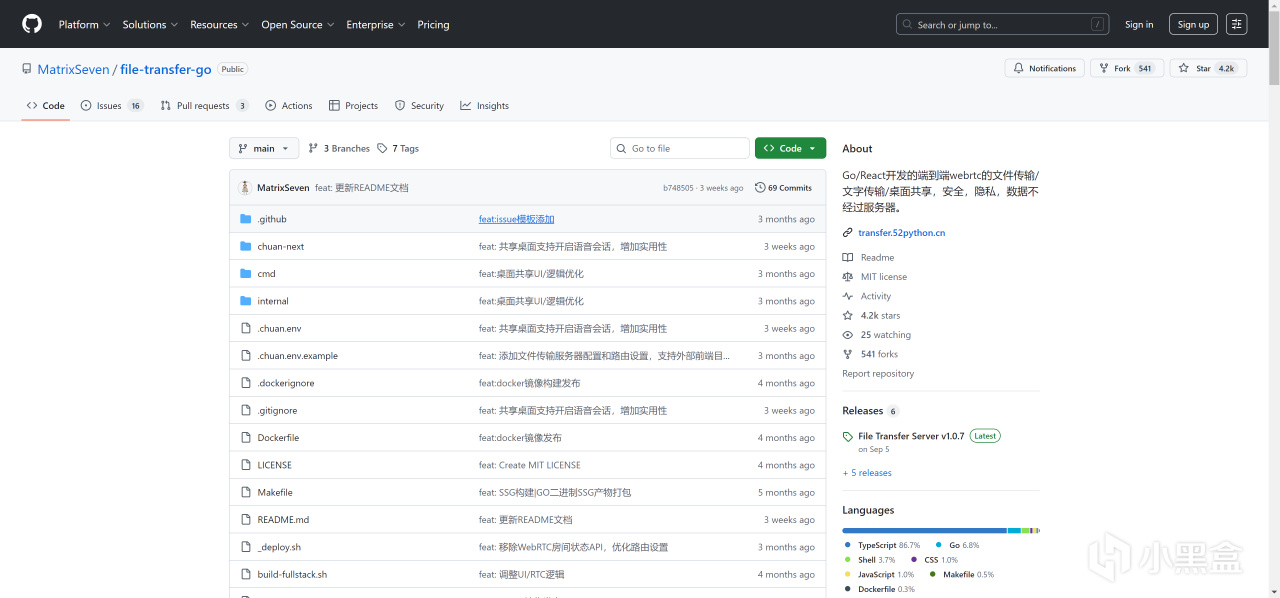
Task: Switch to the Actions tab
Action: pyautogui.click(x=289, y=105)
